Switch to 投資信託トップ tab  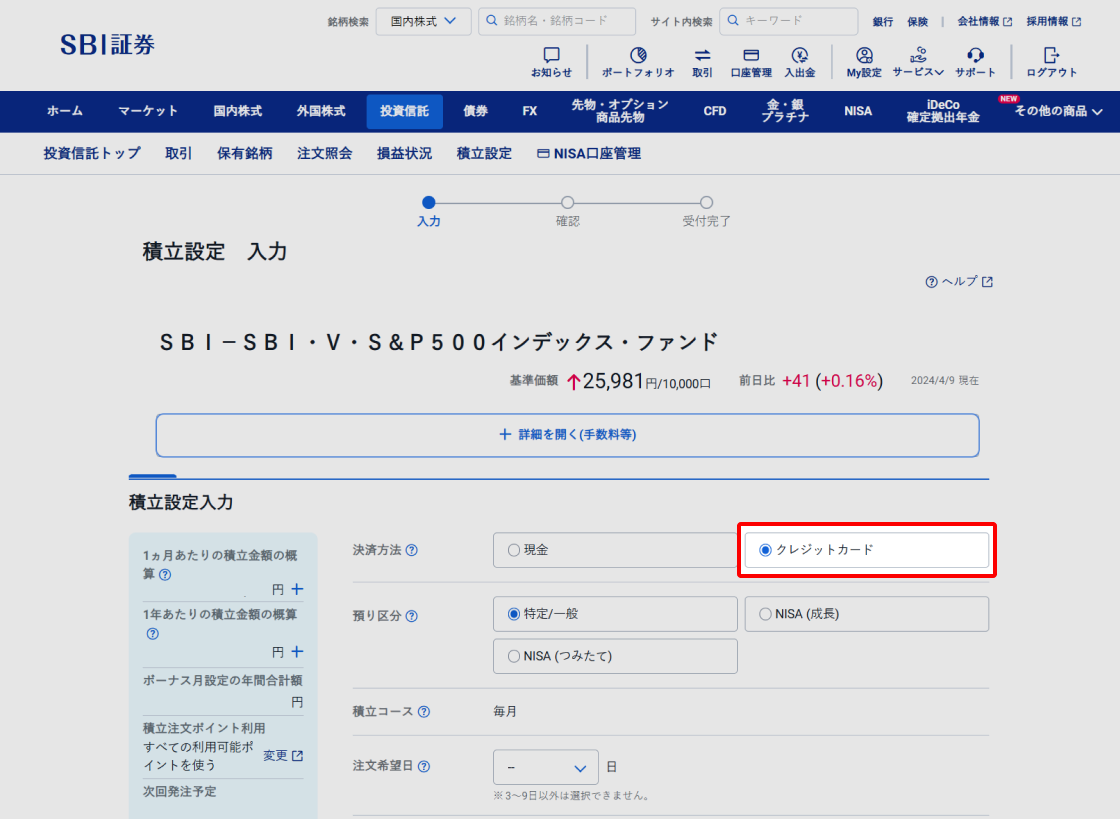coord(92,154)
